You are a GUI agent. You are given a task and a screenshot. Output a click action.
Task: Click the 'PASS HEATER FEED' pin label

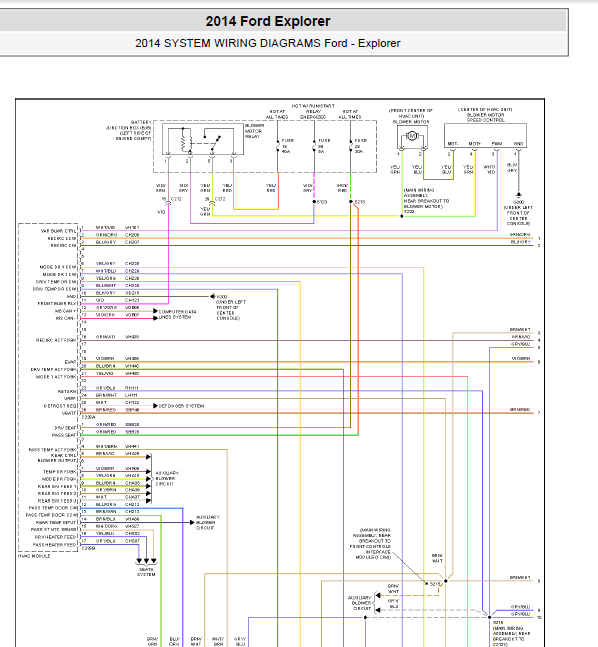point(55,545)
